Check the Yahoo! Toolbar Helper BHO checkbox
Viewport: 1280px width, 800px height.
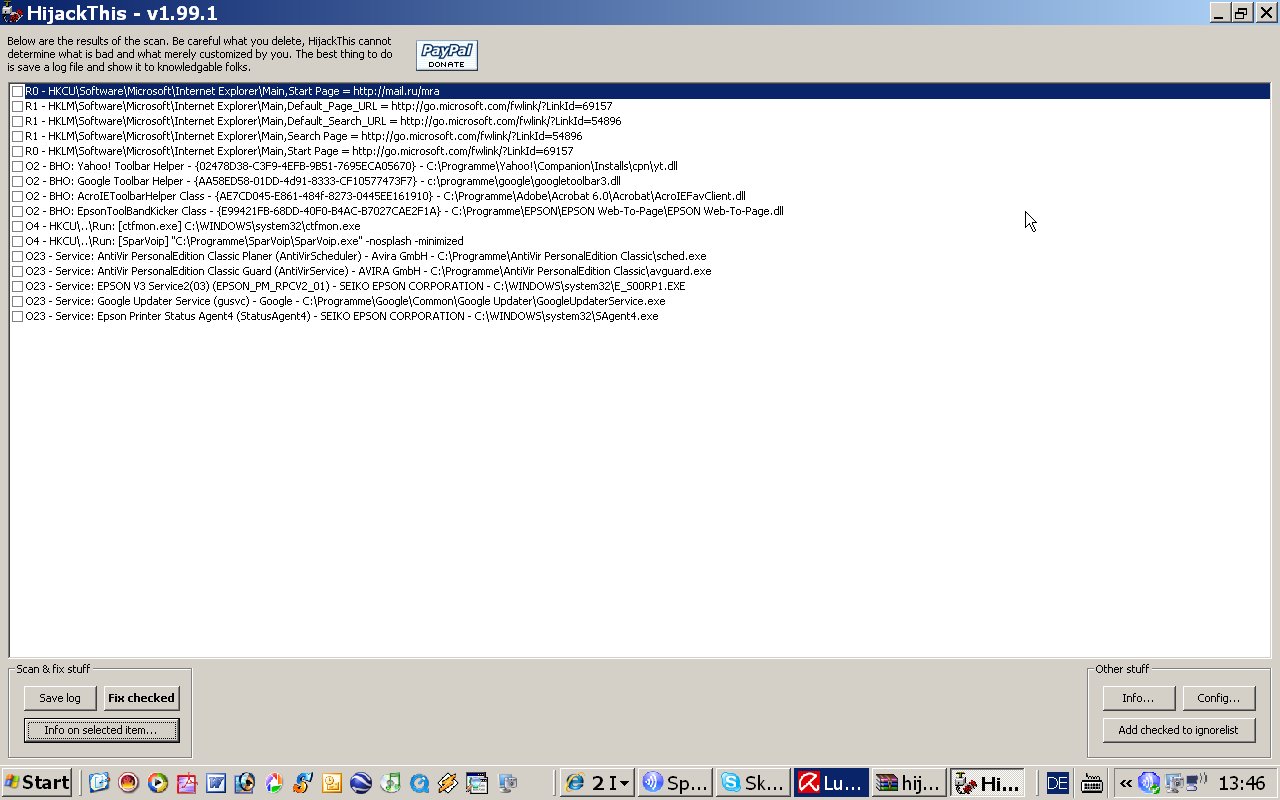pyautogui.click(x=18, y=166)
